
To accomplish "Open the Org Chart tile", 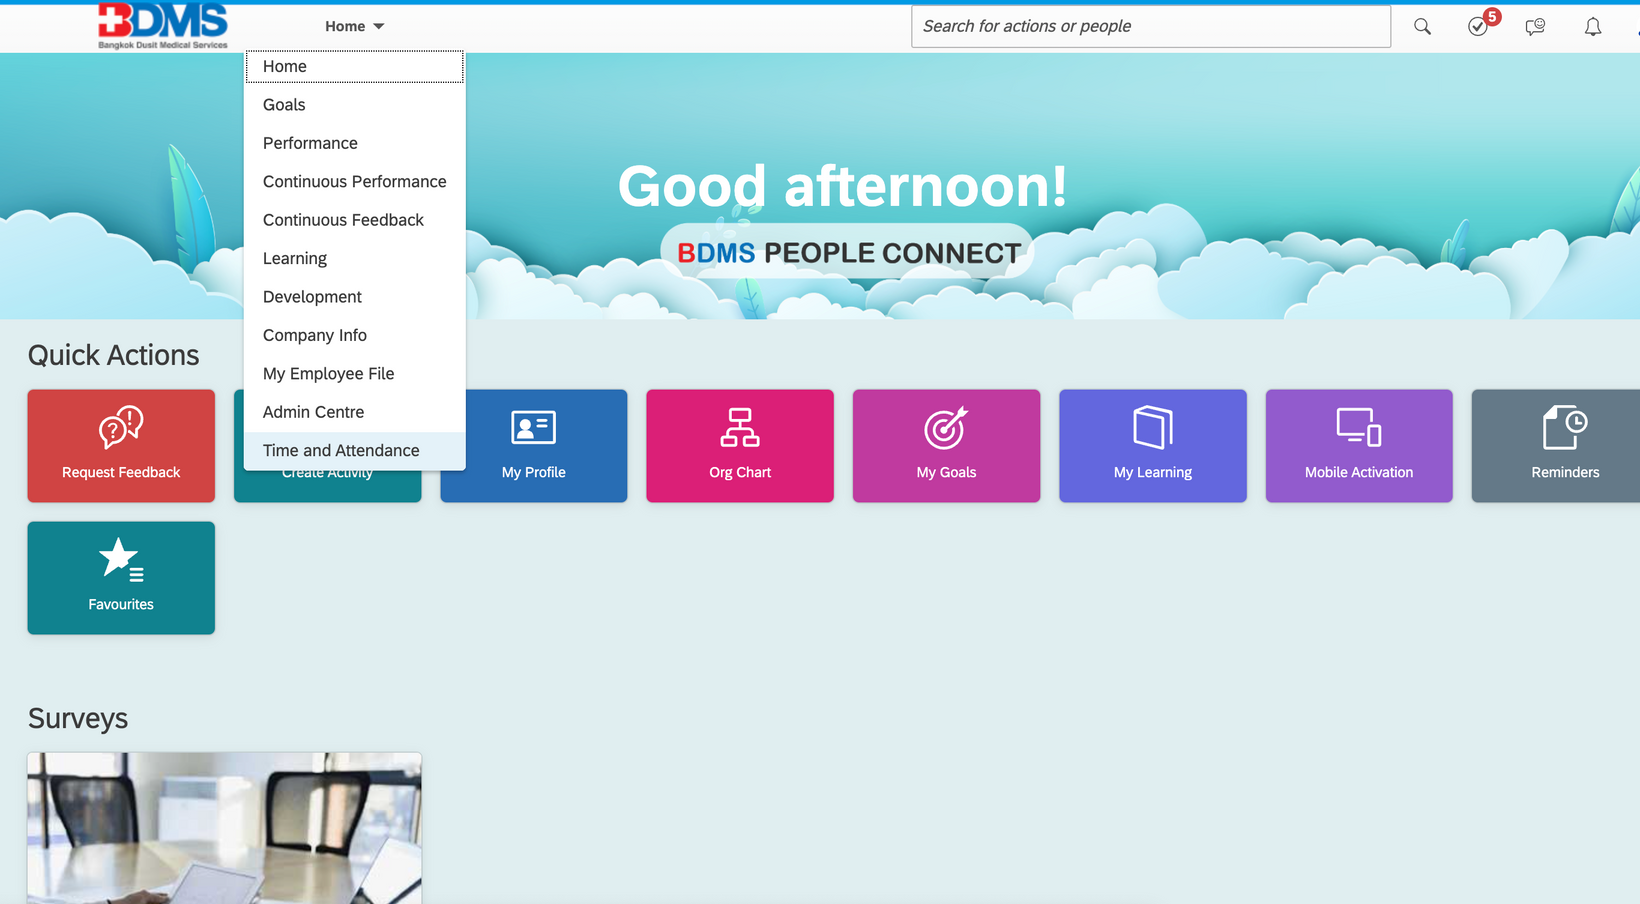I will click(740, 446).
